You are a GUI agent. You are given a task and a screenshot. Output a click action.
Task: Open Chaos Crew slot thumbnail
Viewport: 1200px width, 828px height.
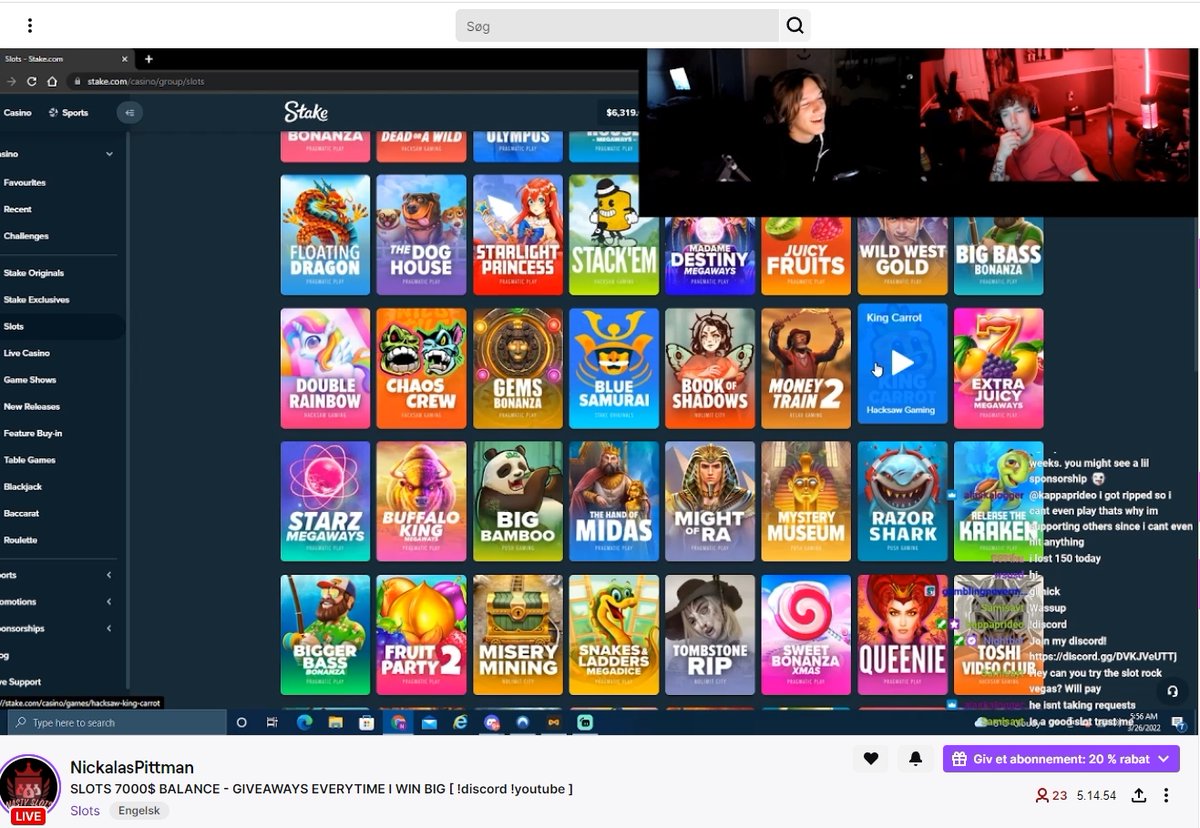(x=421, y=368)
